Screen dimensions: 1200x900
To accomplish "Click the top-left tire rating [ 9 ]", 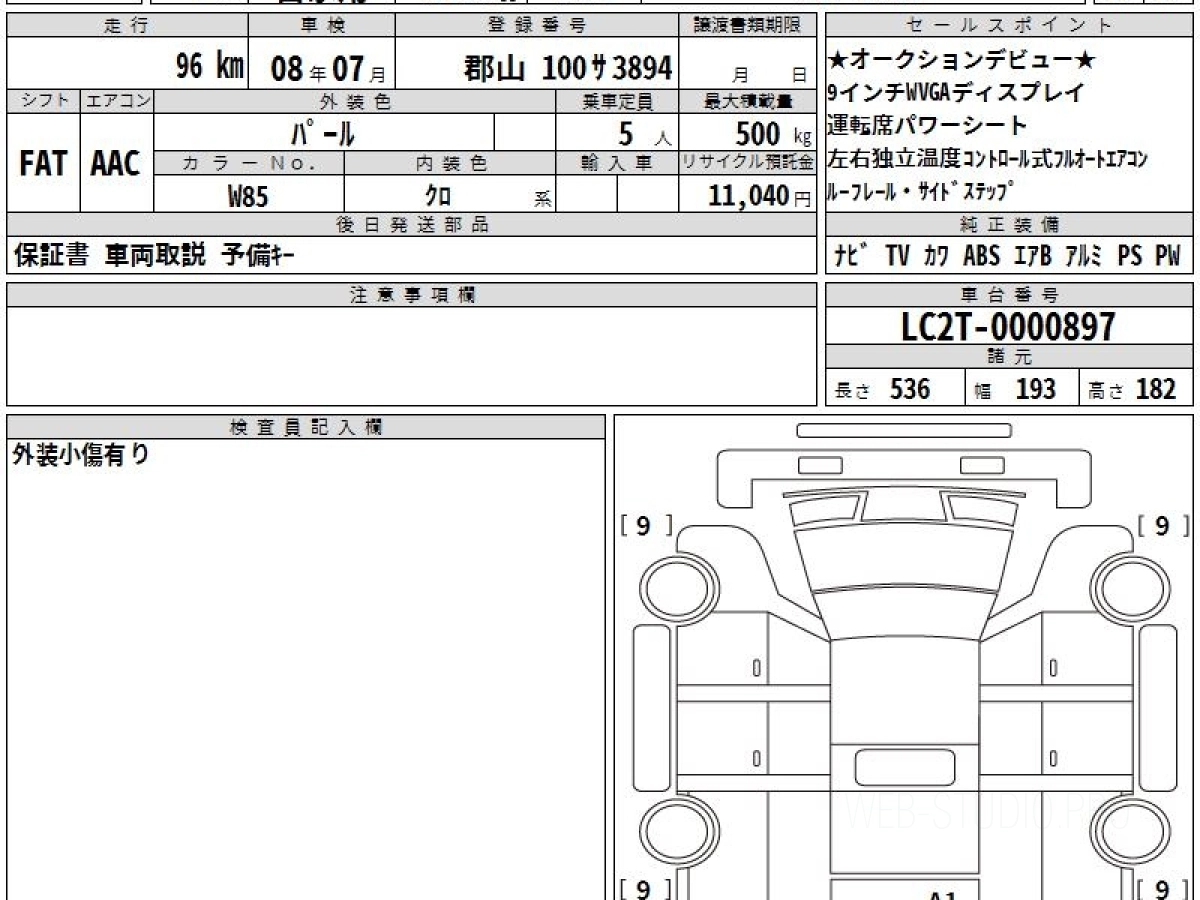I will (x=646, y=526).
